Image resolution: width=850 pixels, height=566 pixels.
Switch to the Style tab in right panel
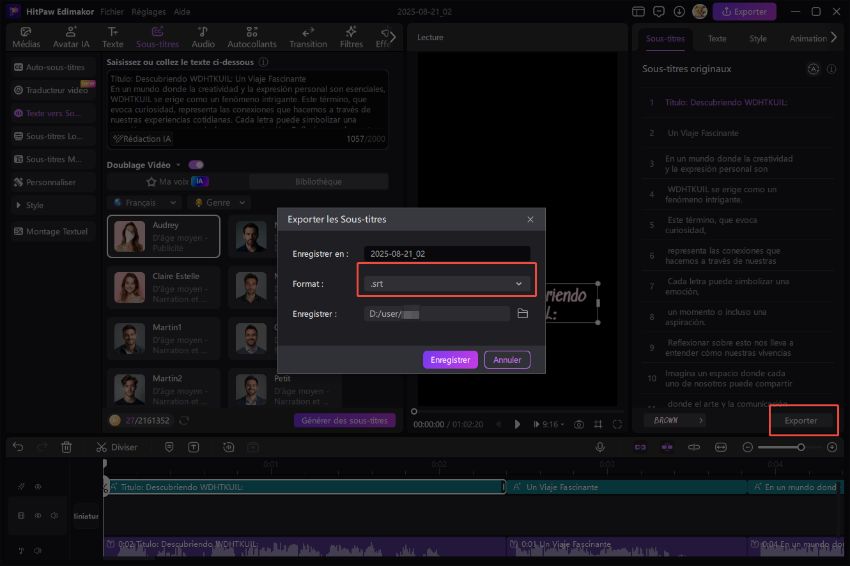coord(758,38)
